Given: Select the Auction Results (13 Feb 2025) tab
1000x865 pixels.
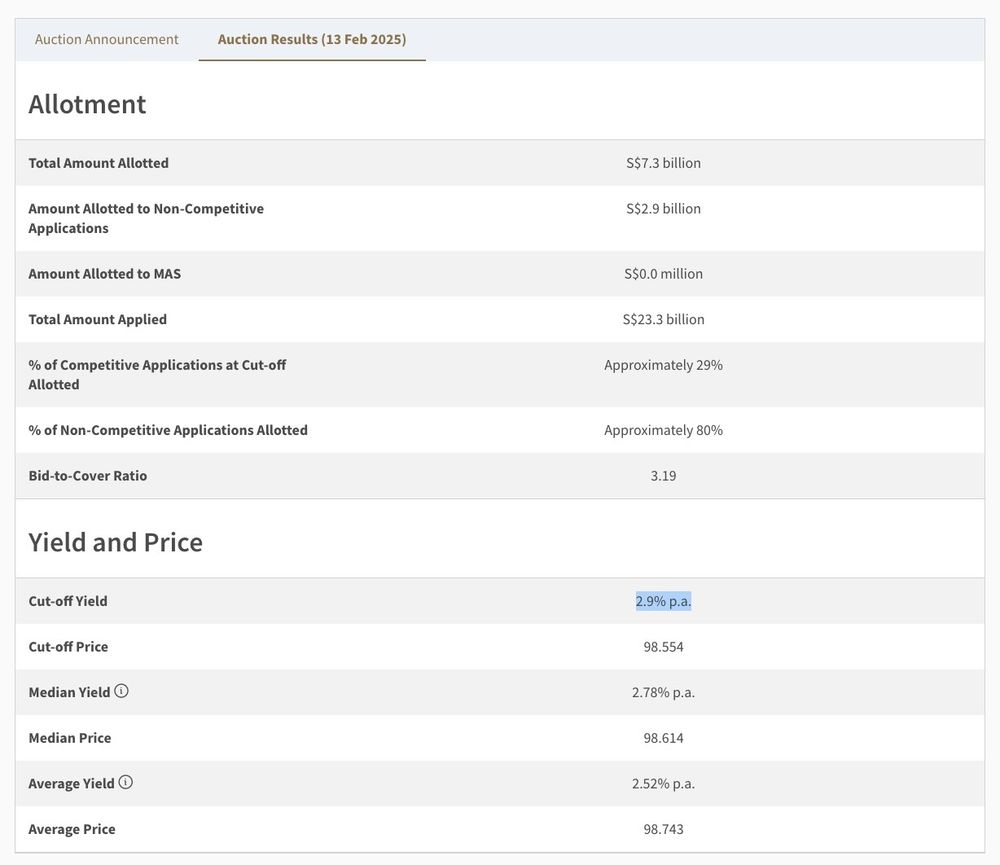Looking at the screenshot, I should [312, 39].
